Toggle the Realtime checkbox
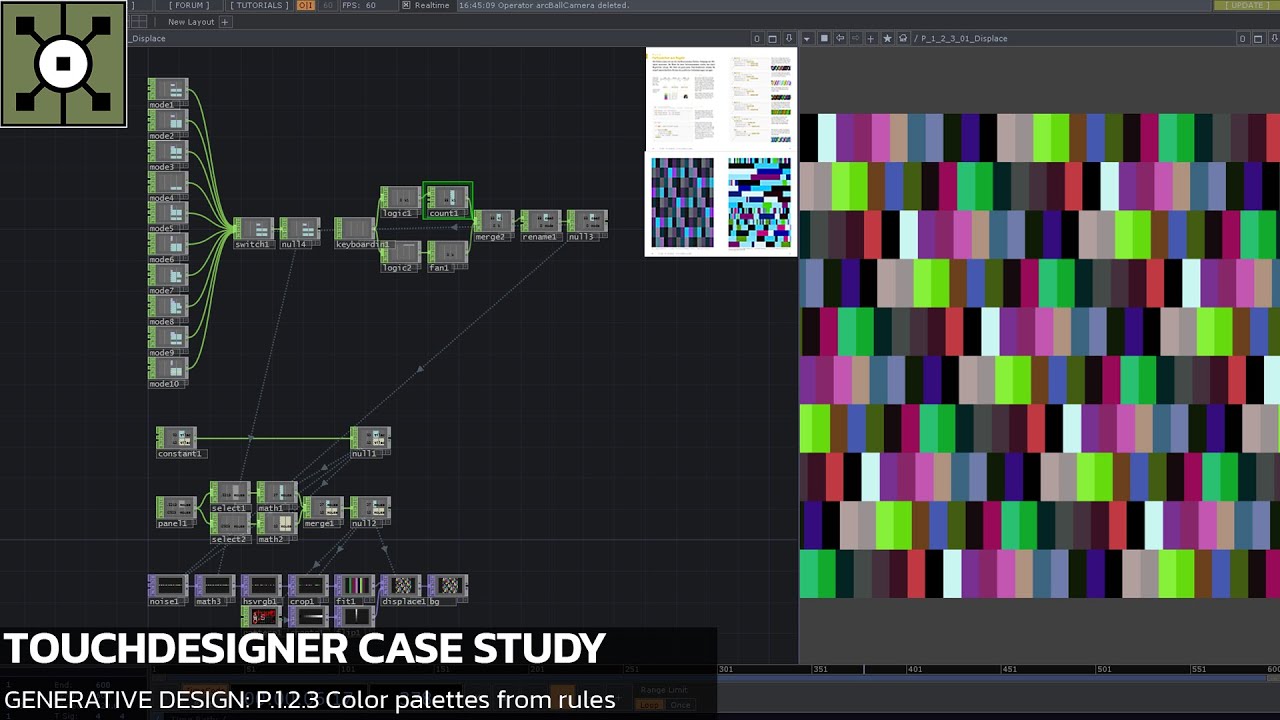1280x720 pixels. tap(406, 5)
